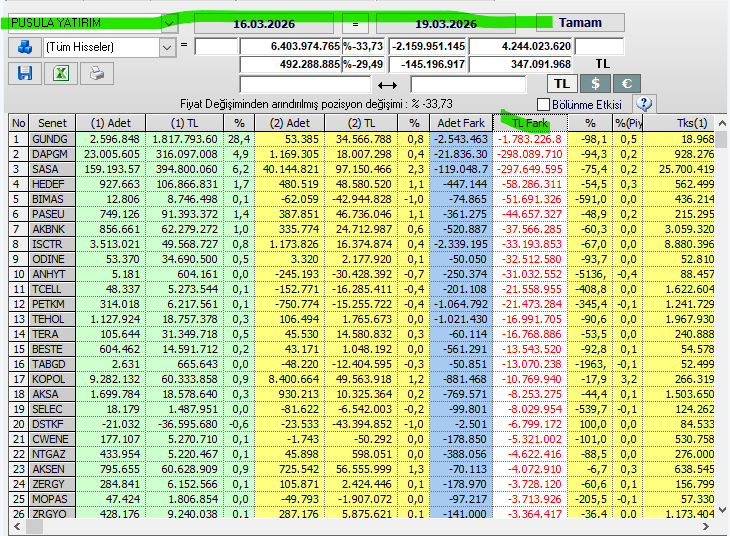Select the PASEU stock cell
The width and height of the screenshot is (730, 536).
[x=52, y=214]
